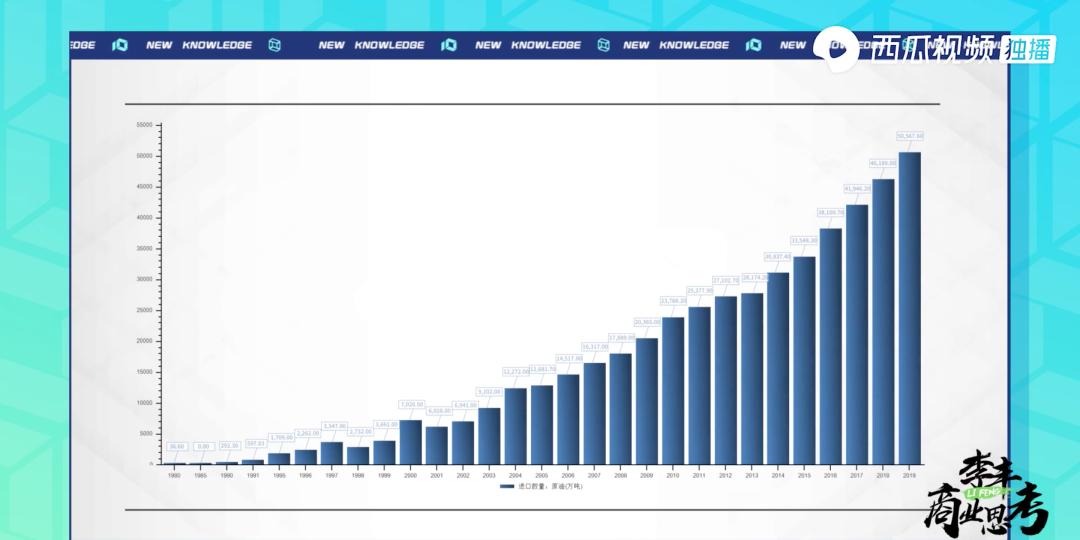Click the x-axis year label 1980

(x=174, y=475)
